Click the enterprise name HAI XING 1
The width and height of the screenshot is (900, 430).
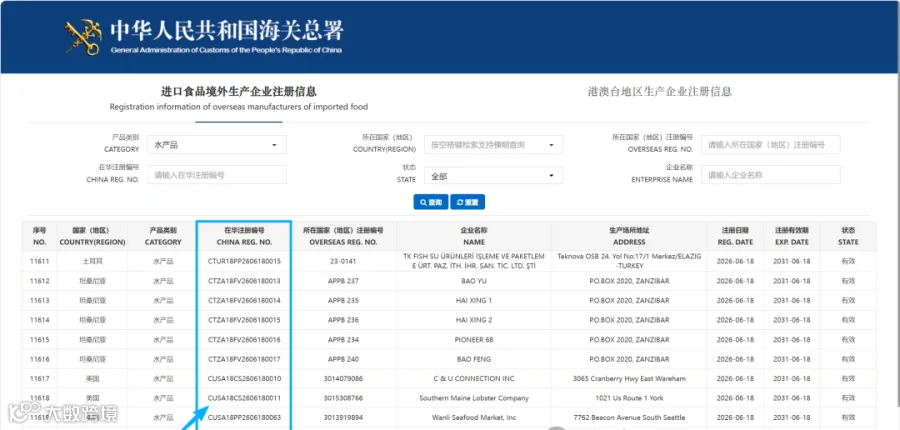tap(474, 300)
